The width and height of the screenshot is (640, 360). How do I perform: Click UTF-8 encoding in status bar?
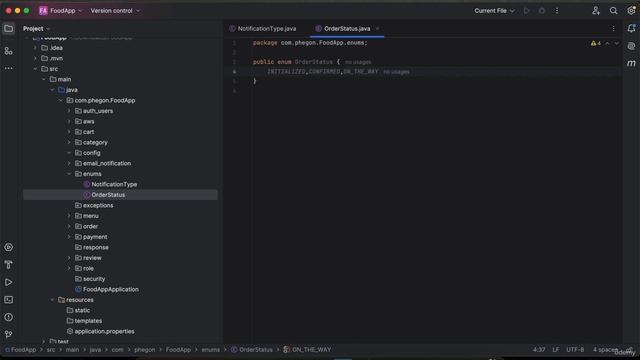click(x=575, y=350)
